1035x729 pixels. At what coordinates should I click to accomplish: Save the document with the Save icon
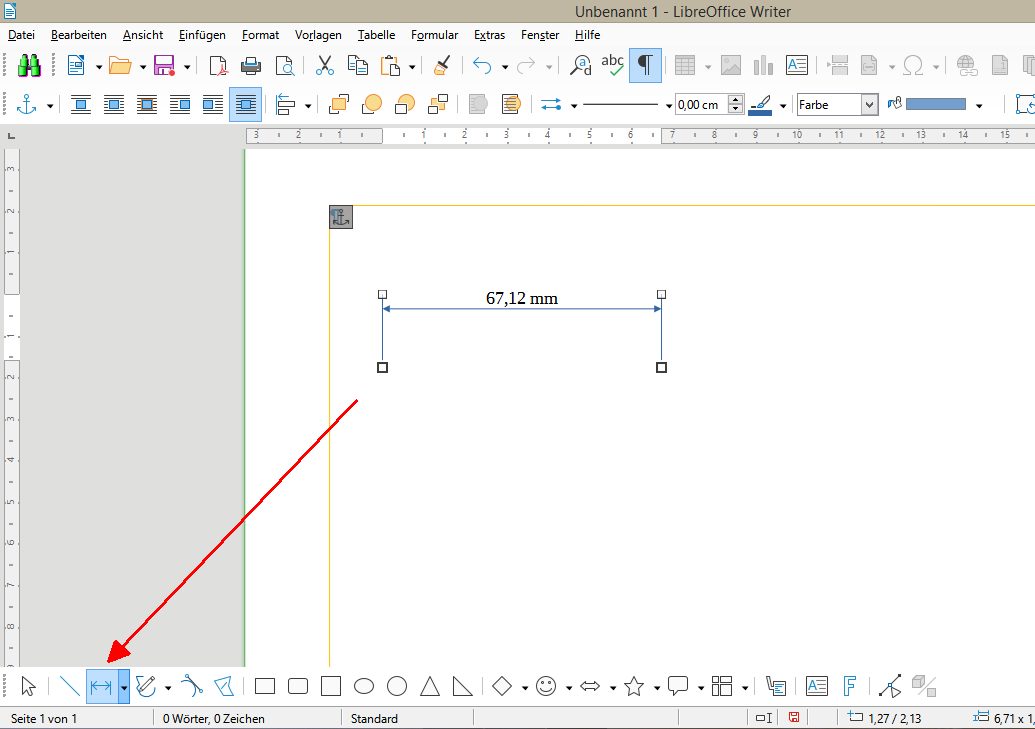pos(164,65)
